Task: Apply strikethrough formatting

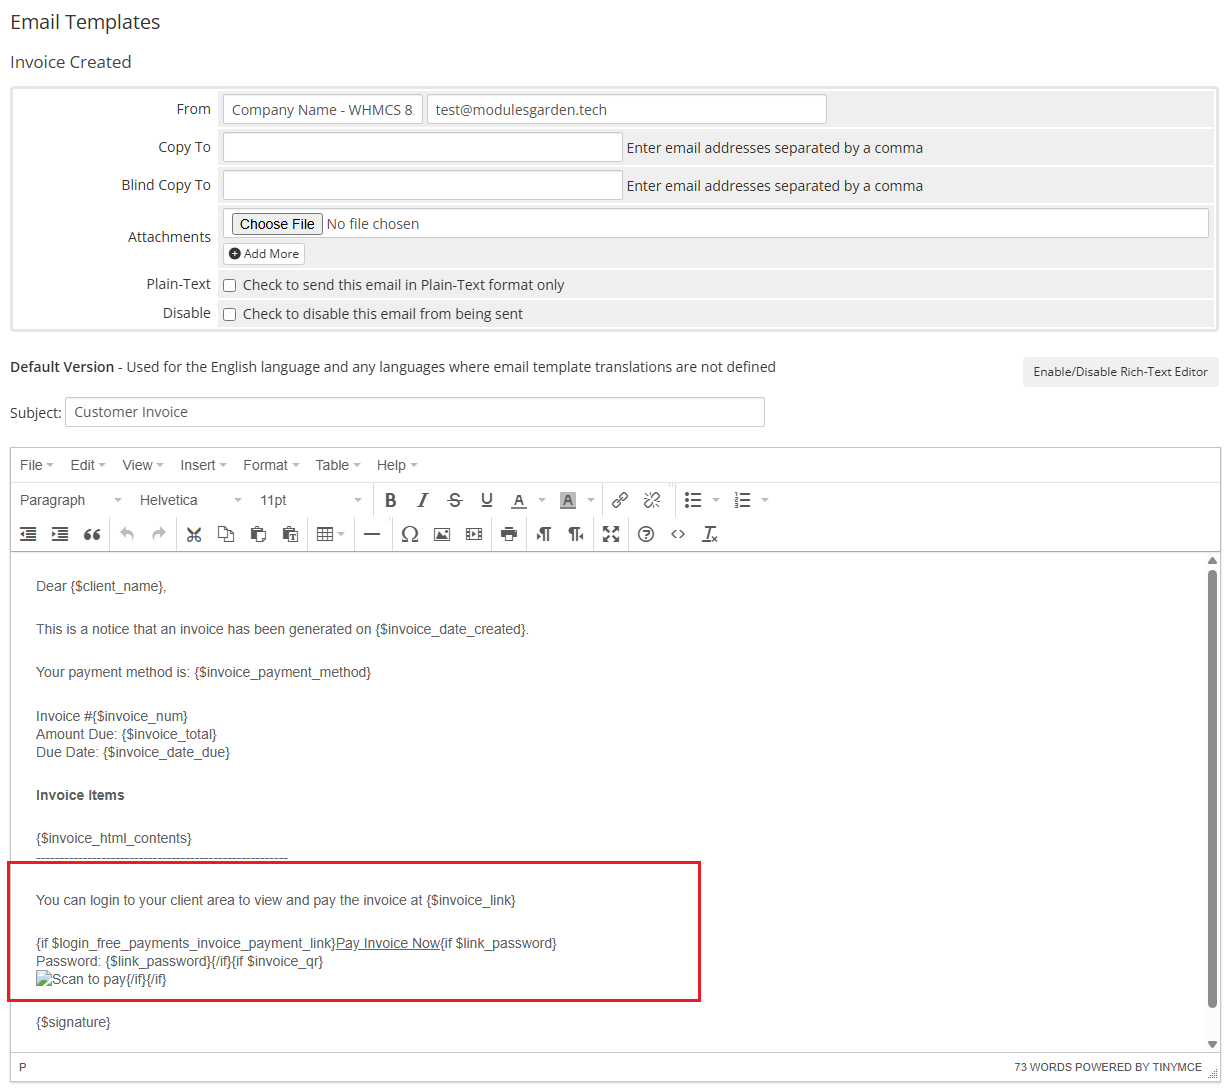Action: pyautogui.click(x=455, y=500)
